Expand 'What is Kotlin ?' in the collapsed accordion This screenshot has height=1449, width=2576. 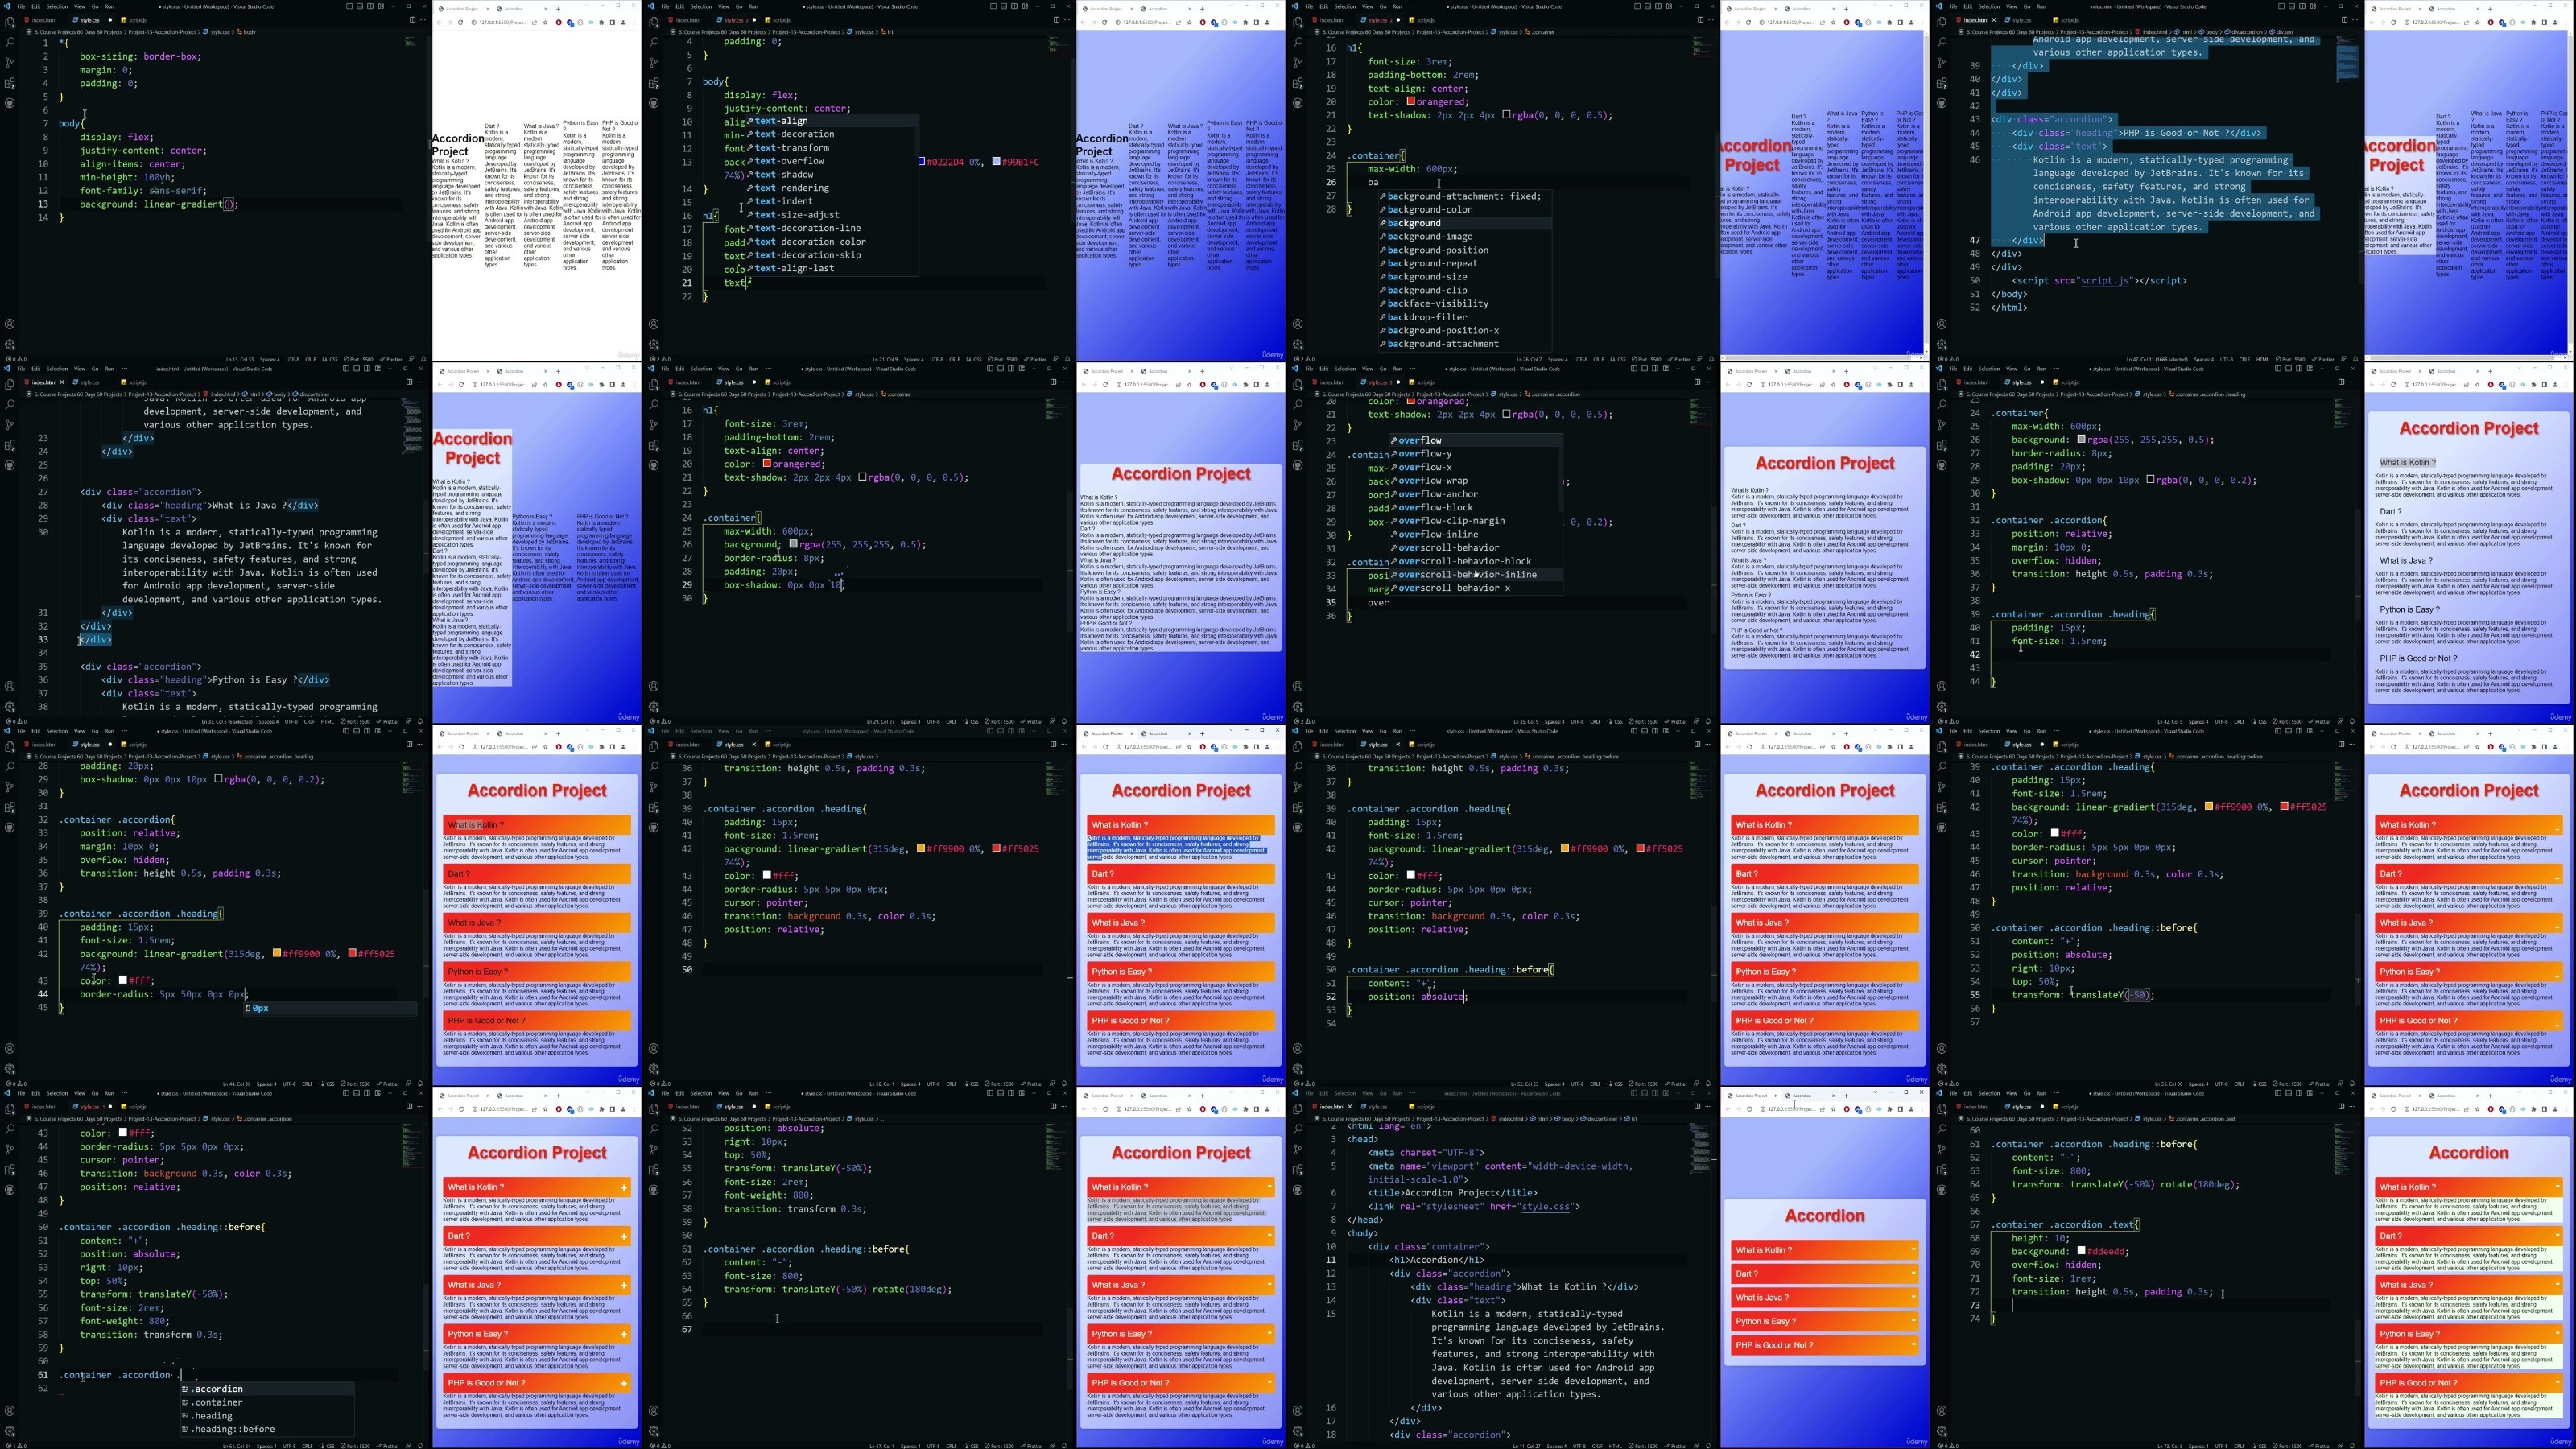1824,1250
